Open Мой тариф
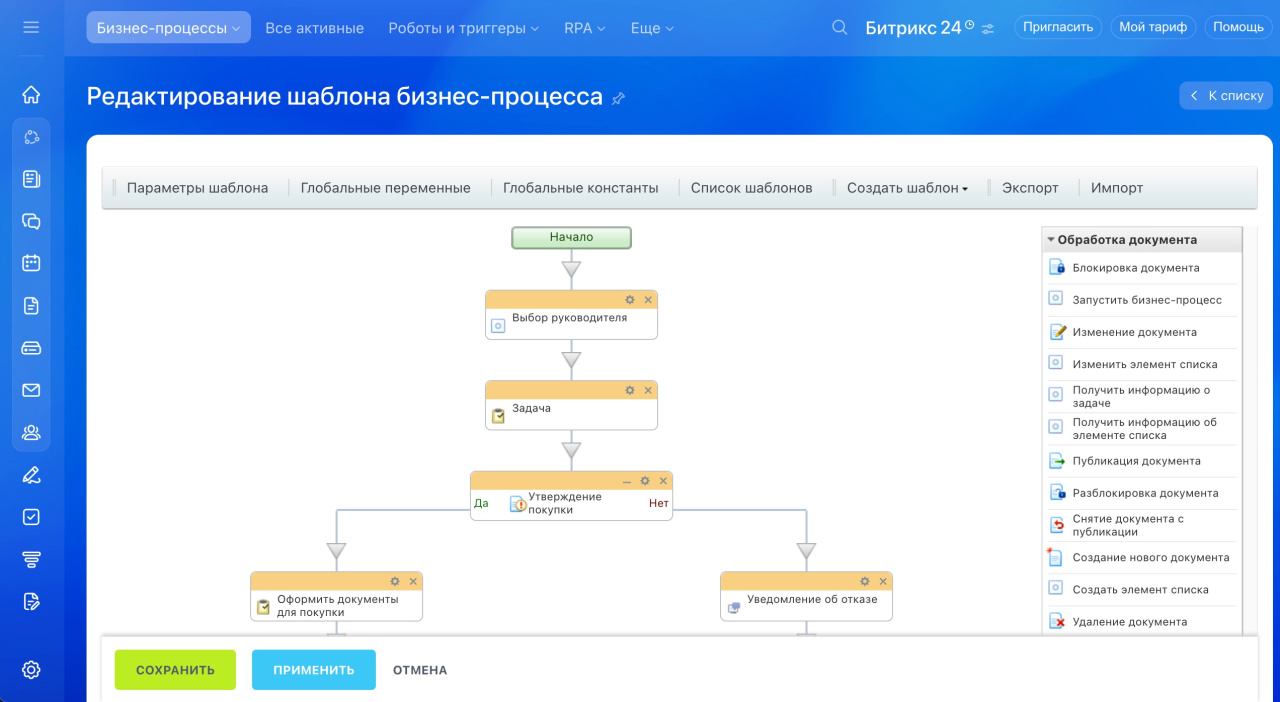This screenshot has height=702, width=1280. (x=1153, y=27)
